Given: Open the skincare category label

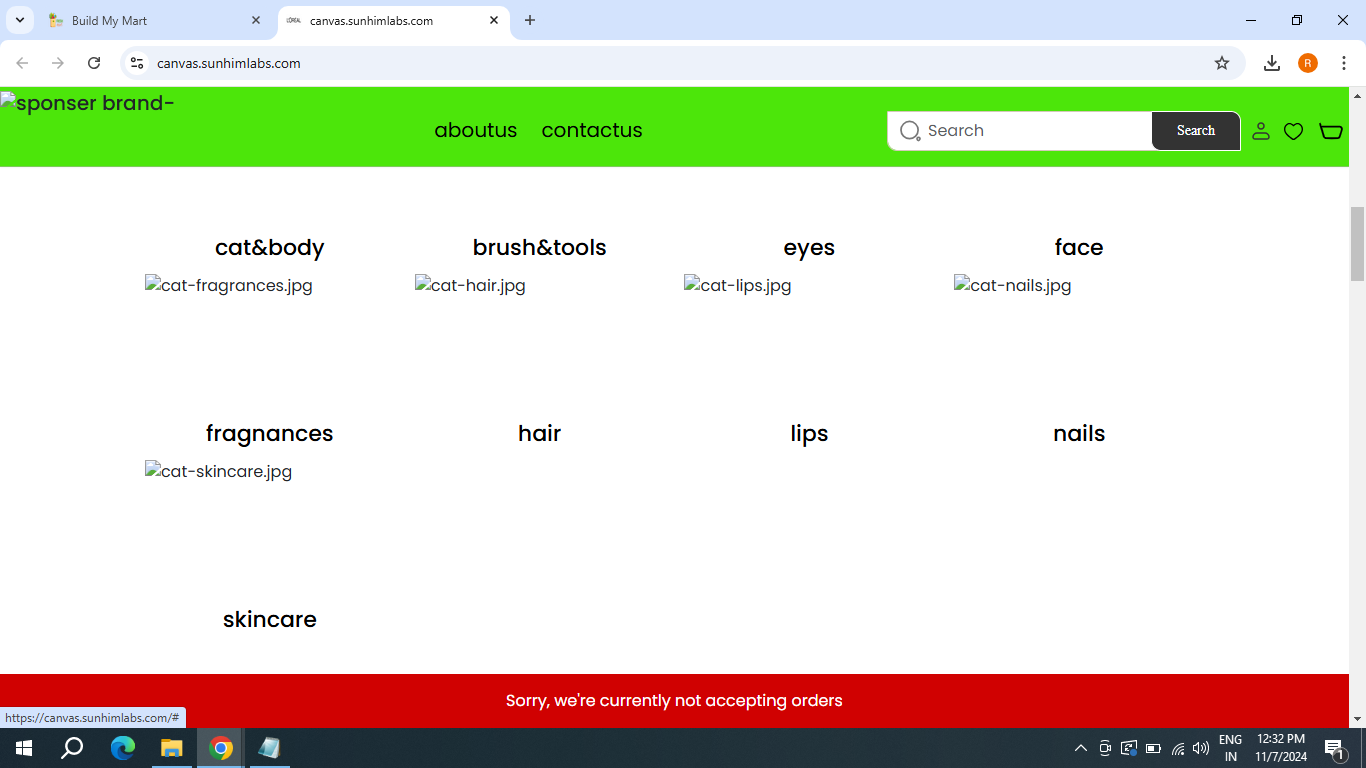Looking at the screenshot, I should point(270,620).
